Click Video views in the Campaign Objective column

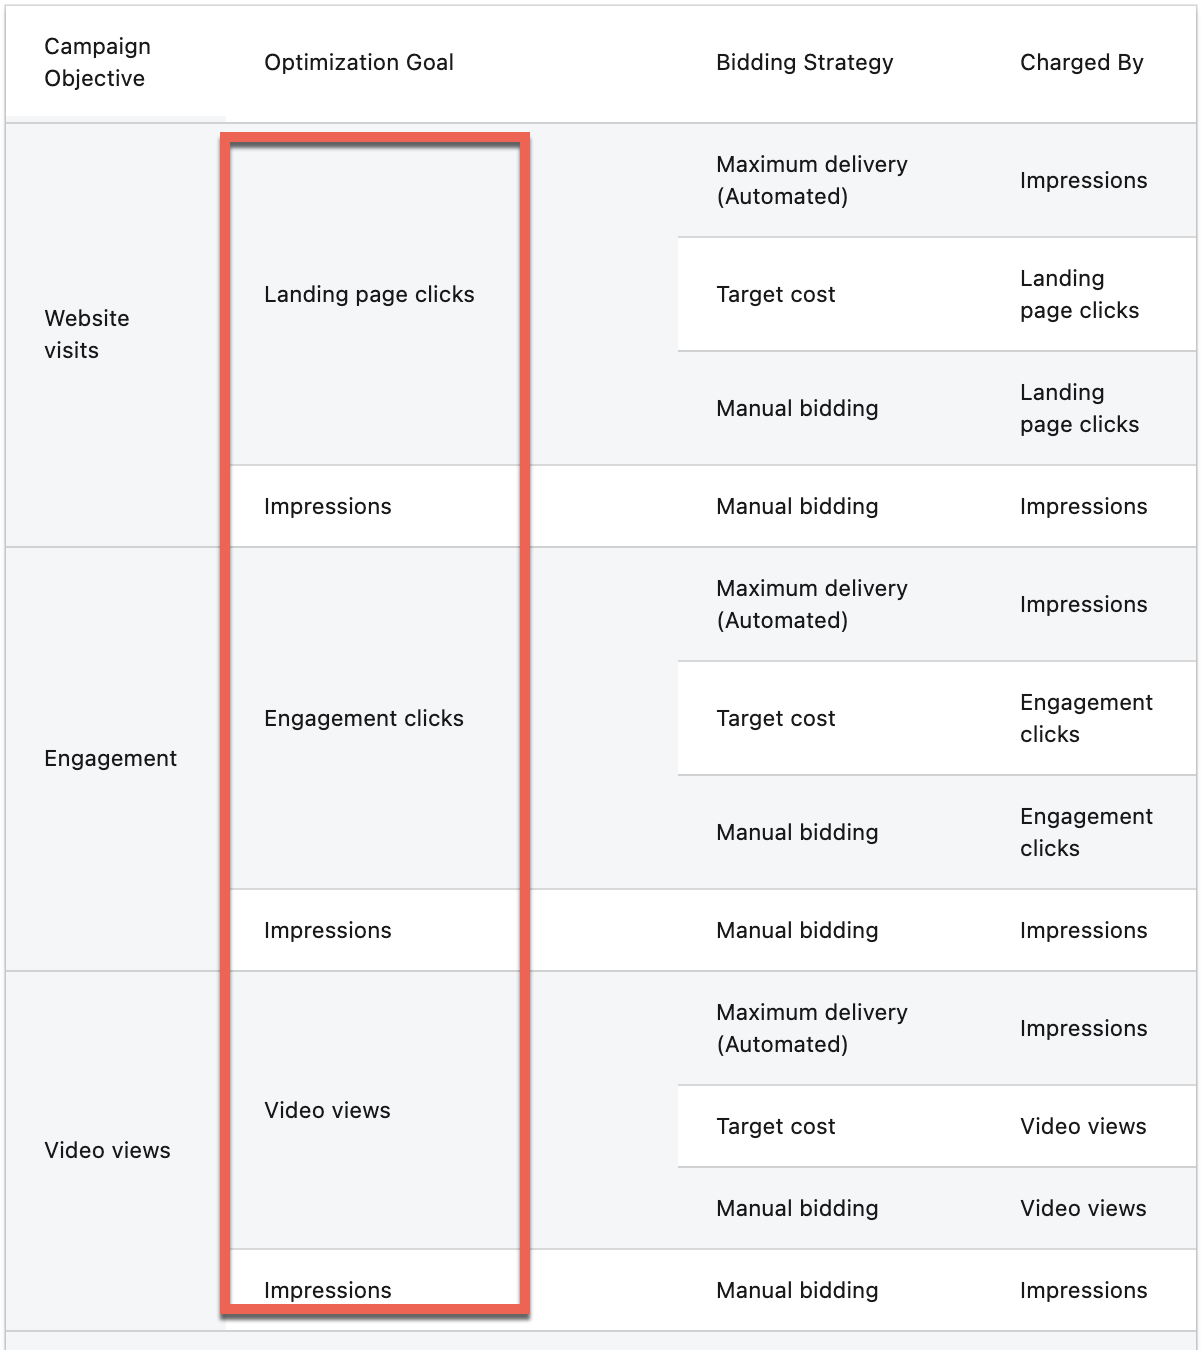point(107,1150)
